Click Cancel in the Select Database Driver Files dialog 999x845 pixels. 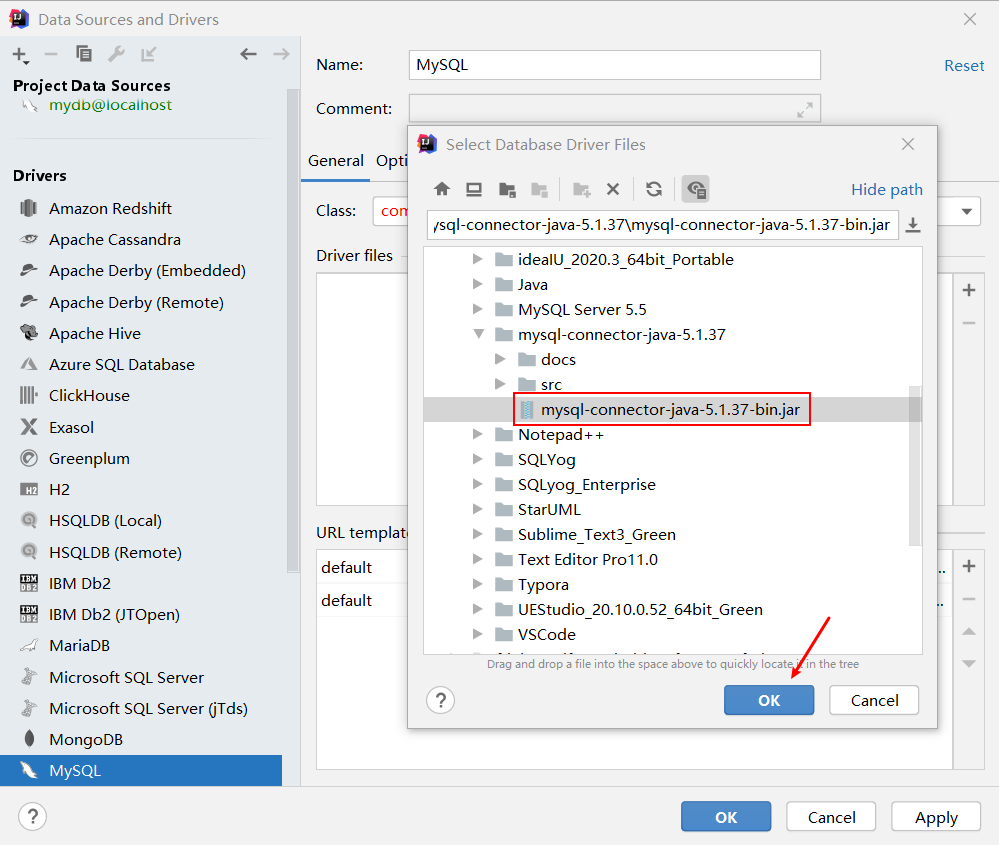click(874, 700)
